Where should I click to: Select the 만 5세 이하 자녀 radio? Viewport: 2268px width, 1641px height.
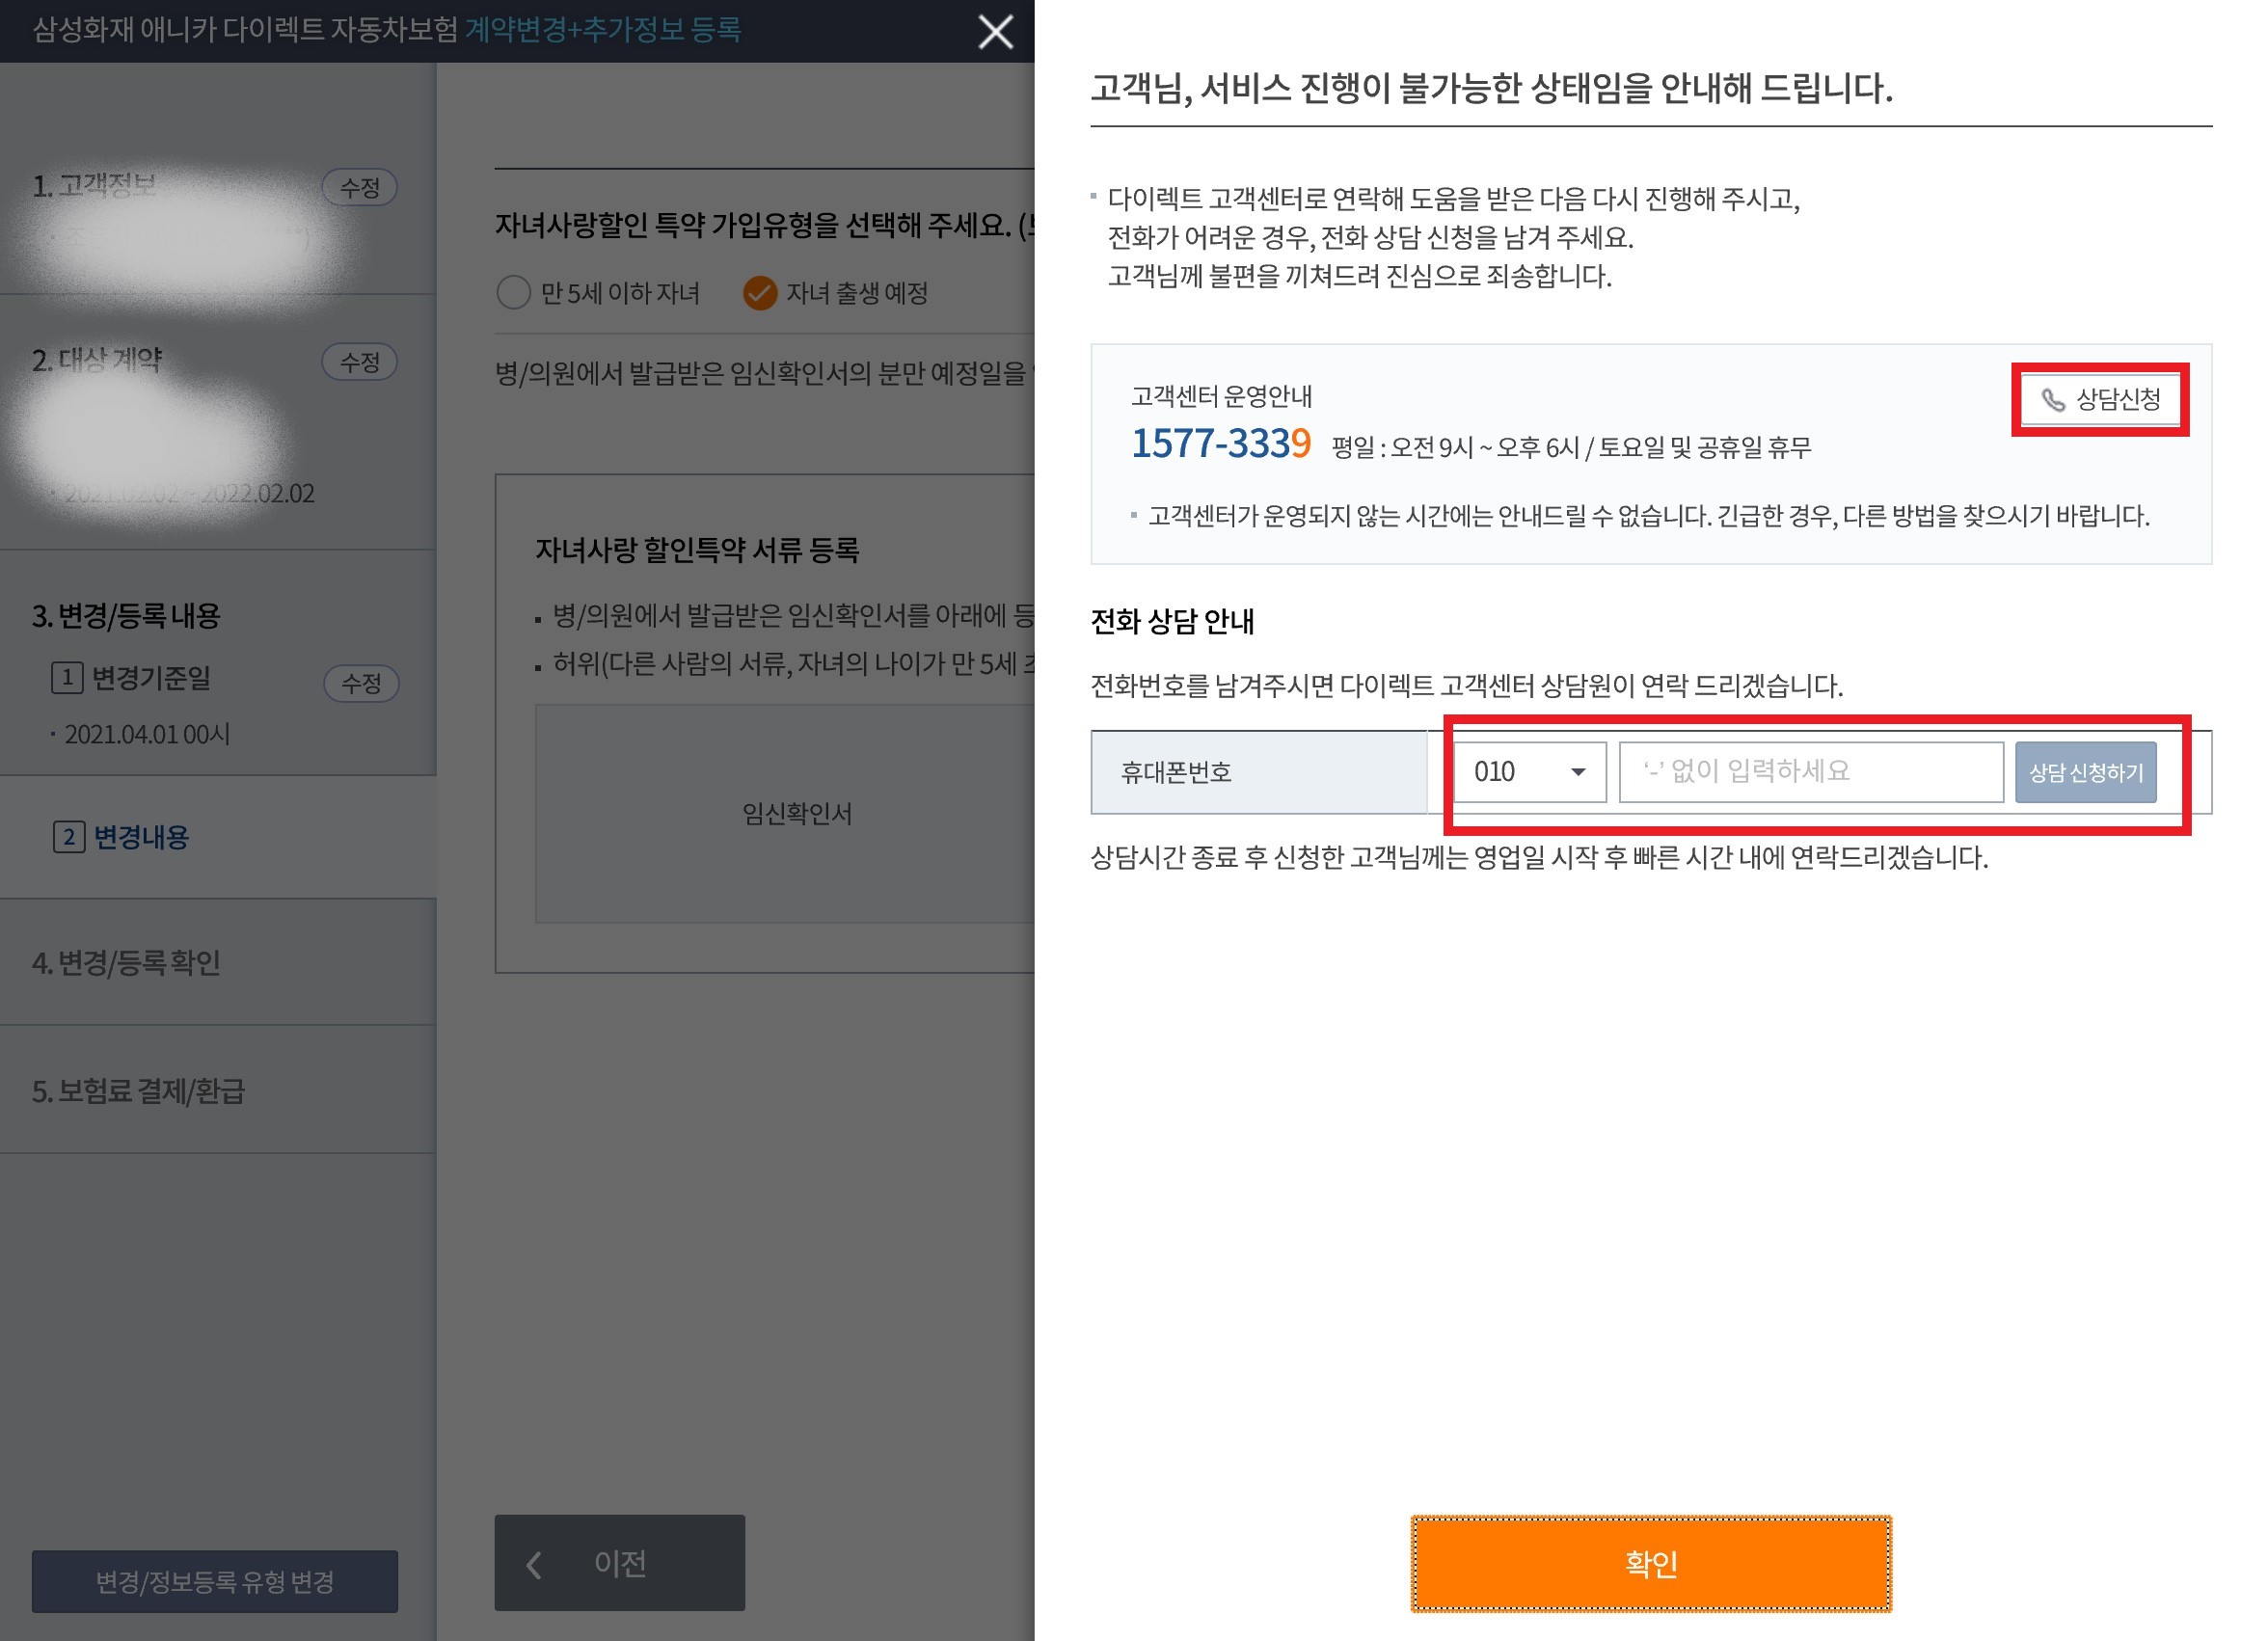tap(513, 293)
